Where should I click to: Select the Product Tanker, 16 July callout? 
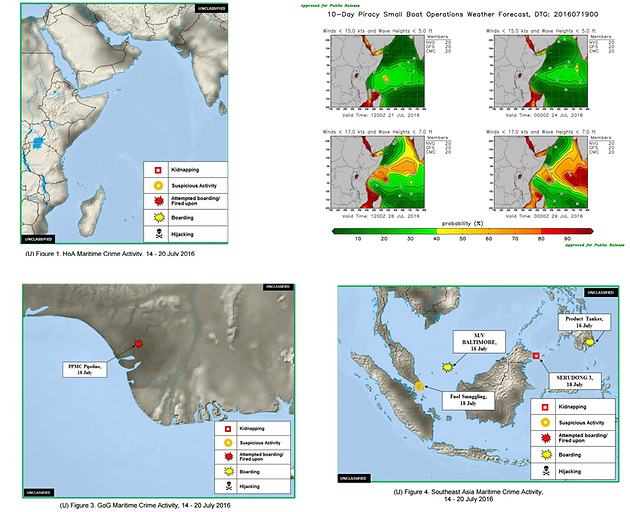[x=584, y=322]
